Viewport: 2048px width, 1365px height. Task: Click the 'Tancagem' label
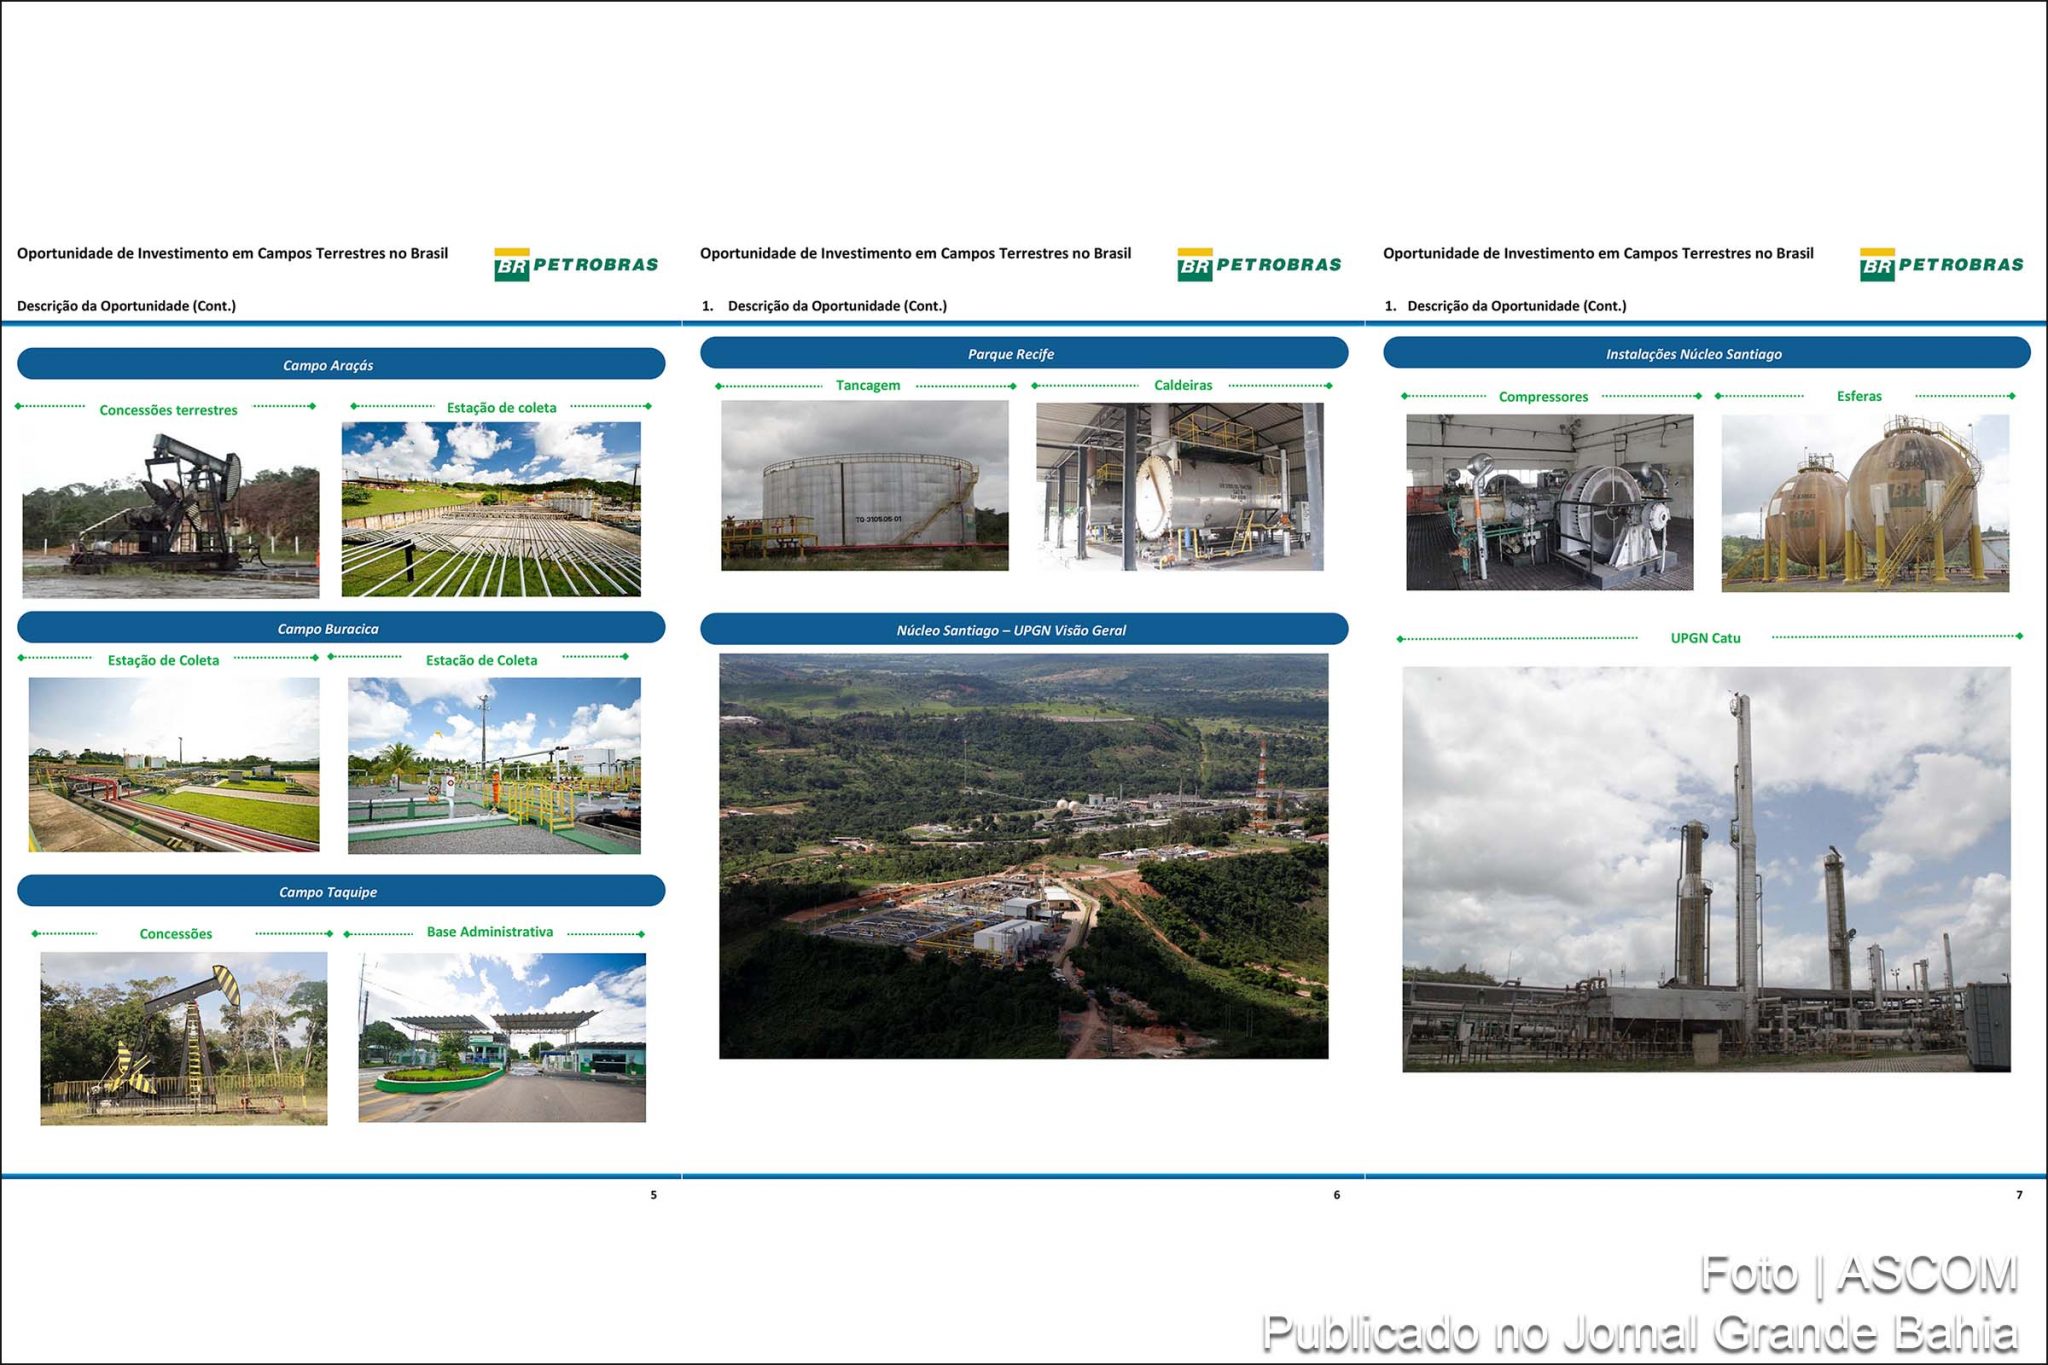coord(868,385)
